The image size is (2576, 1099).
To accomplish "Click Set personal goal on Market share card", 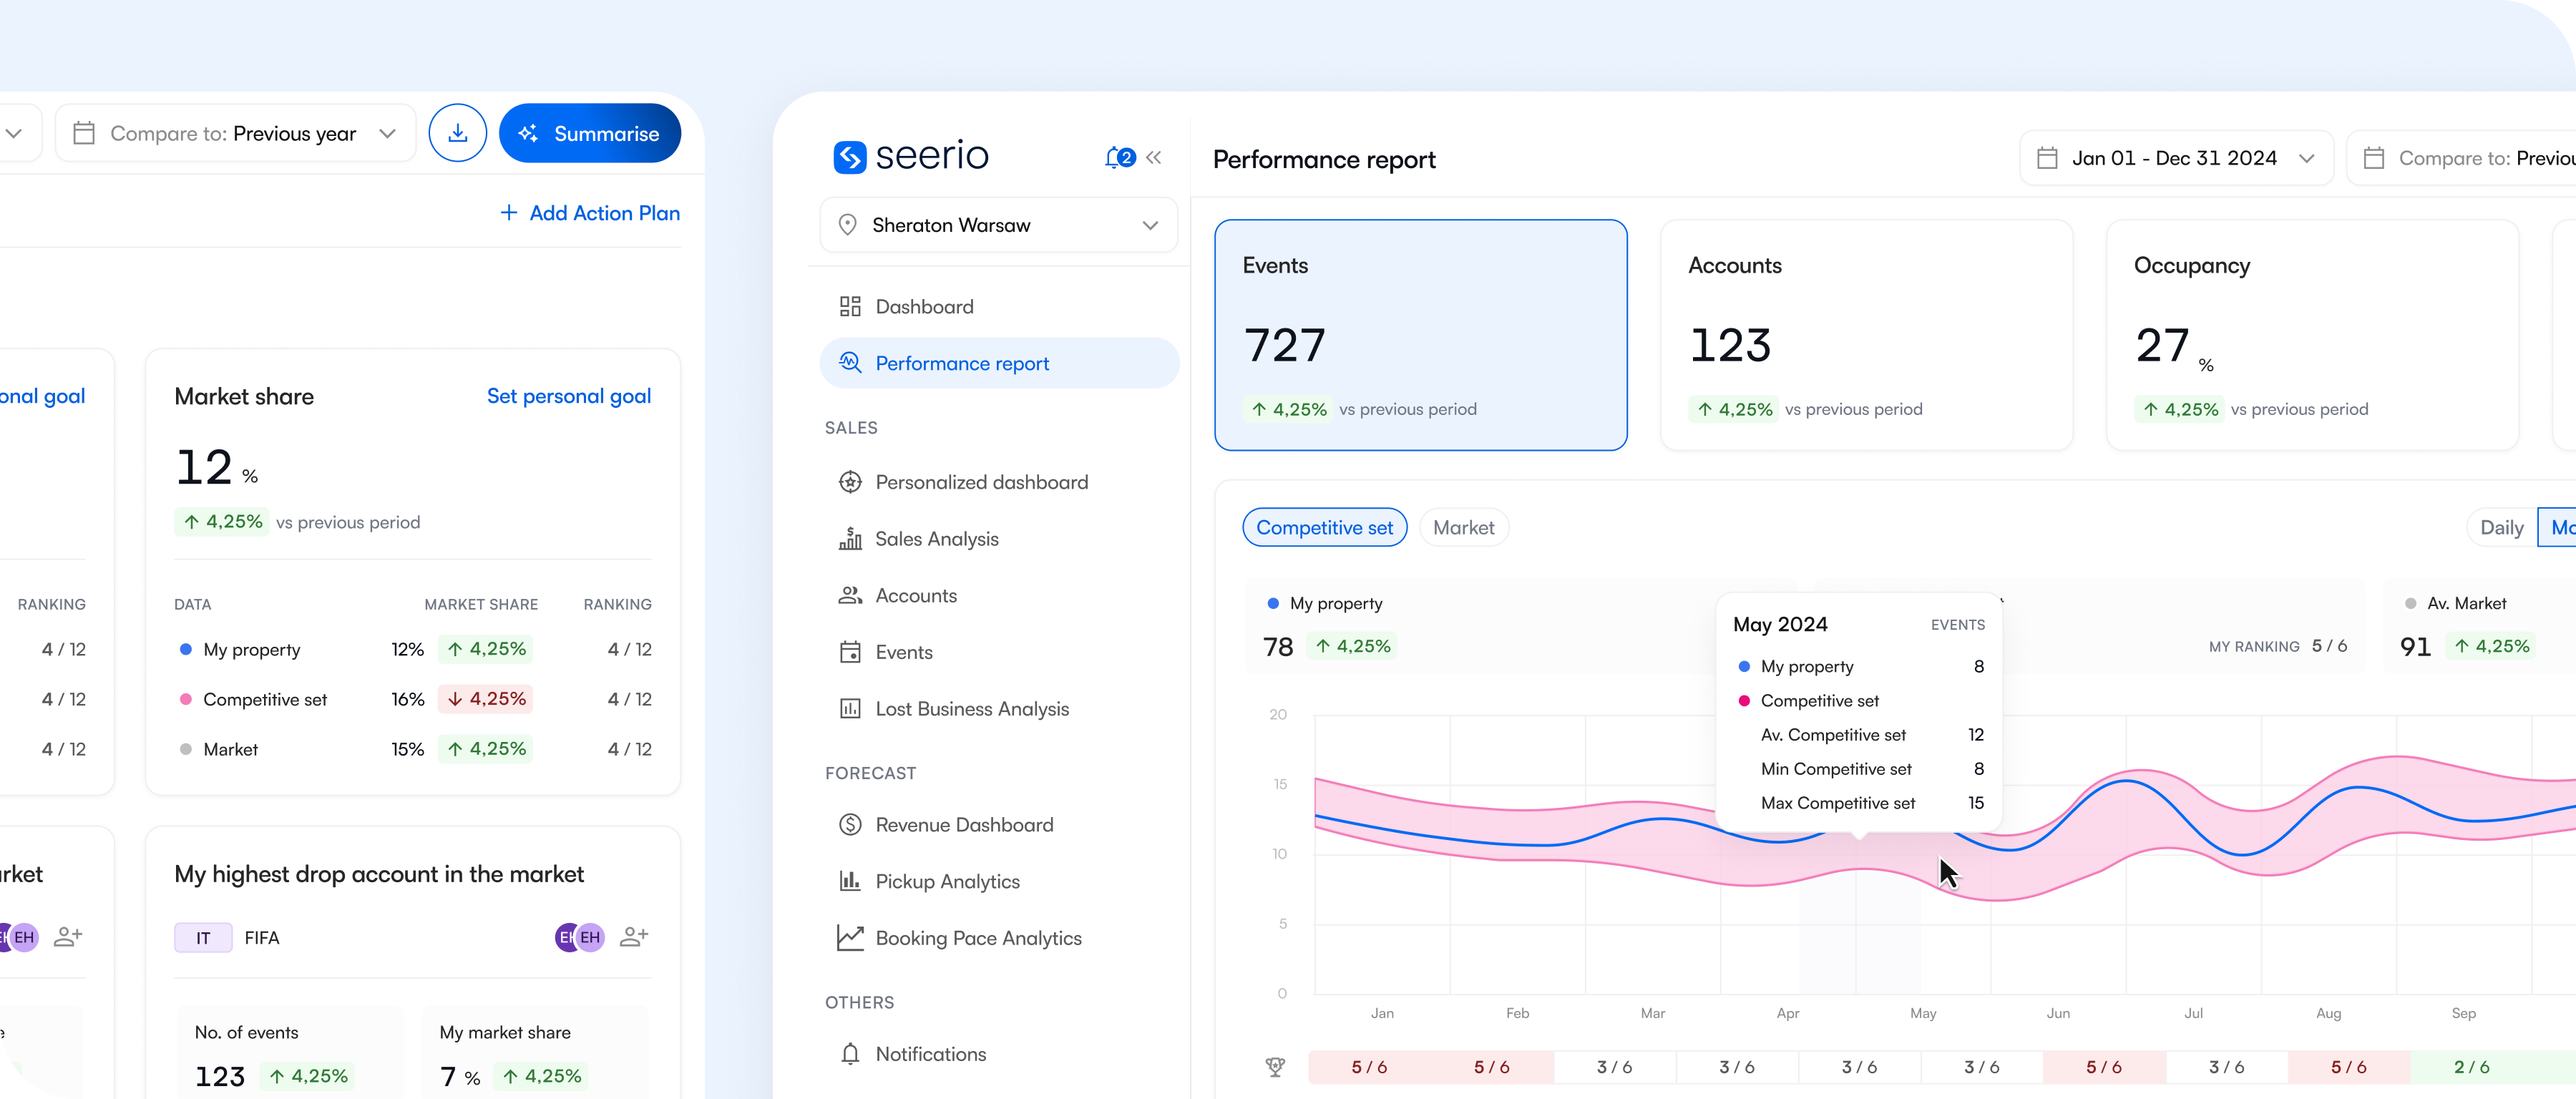I will pyautogui.click(x=568, y=396).
